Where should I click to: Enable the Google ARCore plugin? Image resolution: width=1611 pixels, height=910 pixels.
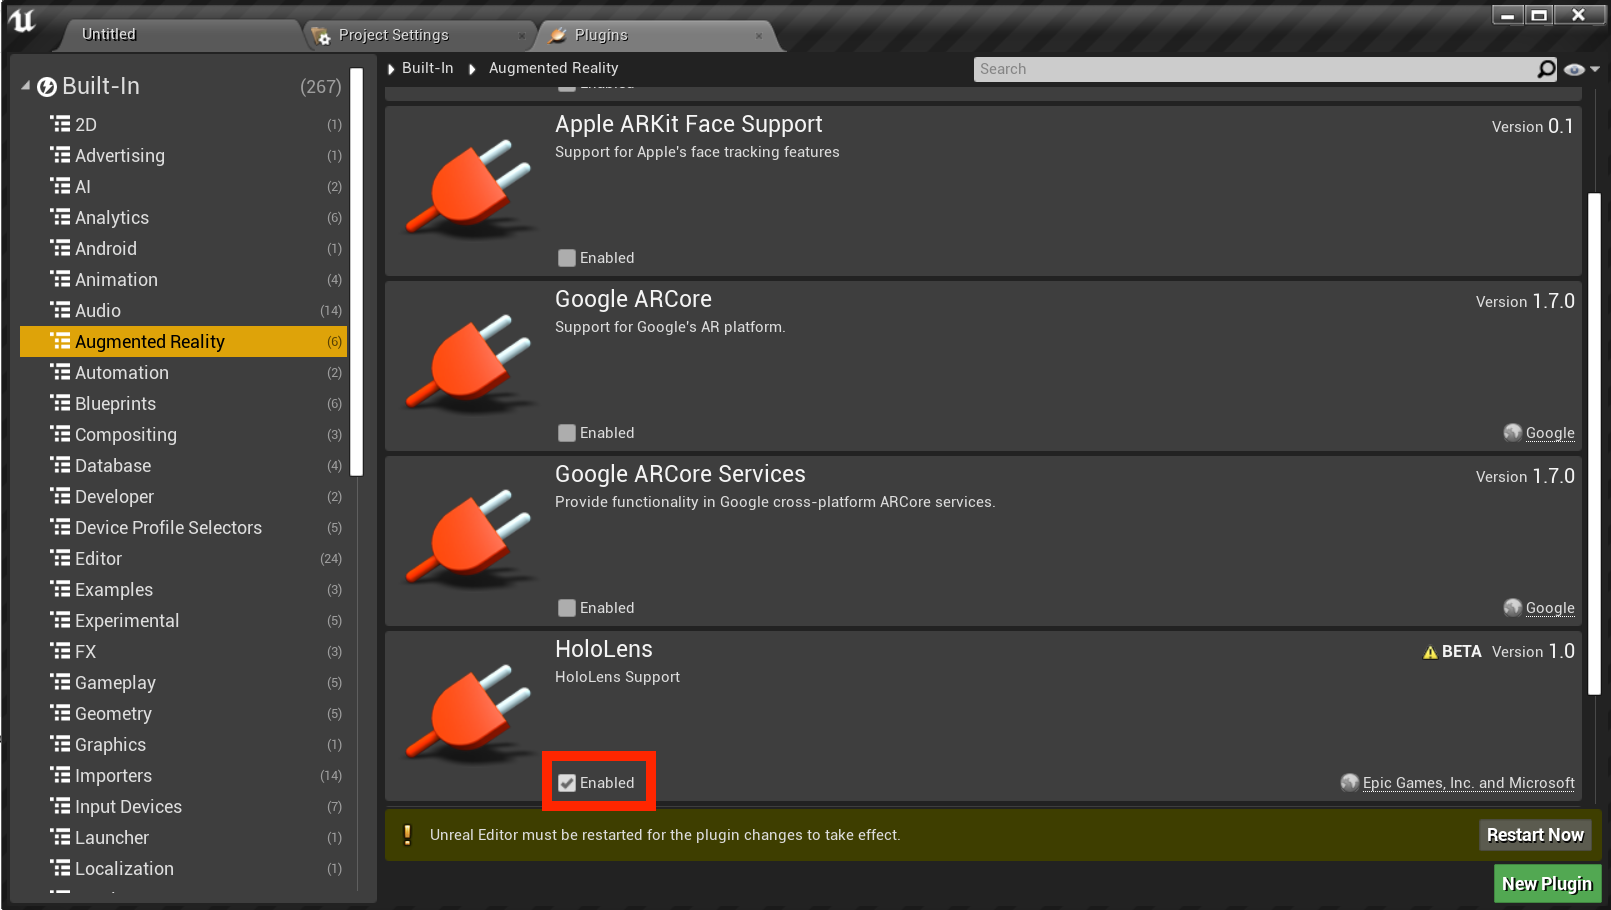(567, 432)
